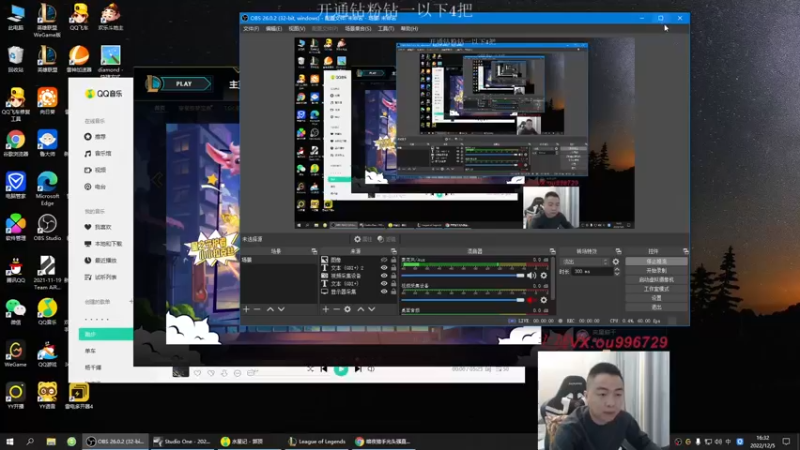800x450 pixels.
Task: Open 工具(T) menu in OBS
Action: [x=386, y=29]
